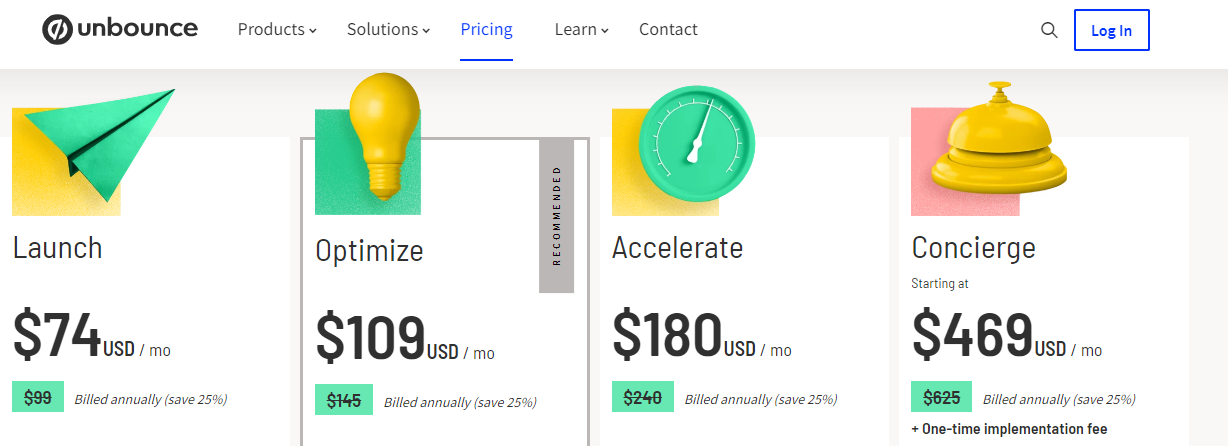Viewport: 1228px width, 446px height.
Task: Click the Recommended vertical badge
Action: [556, 216]
